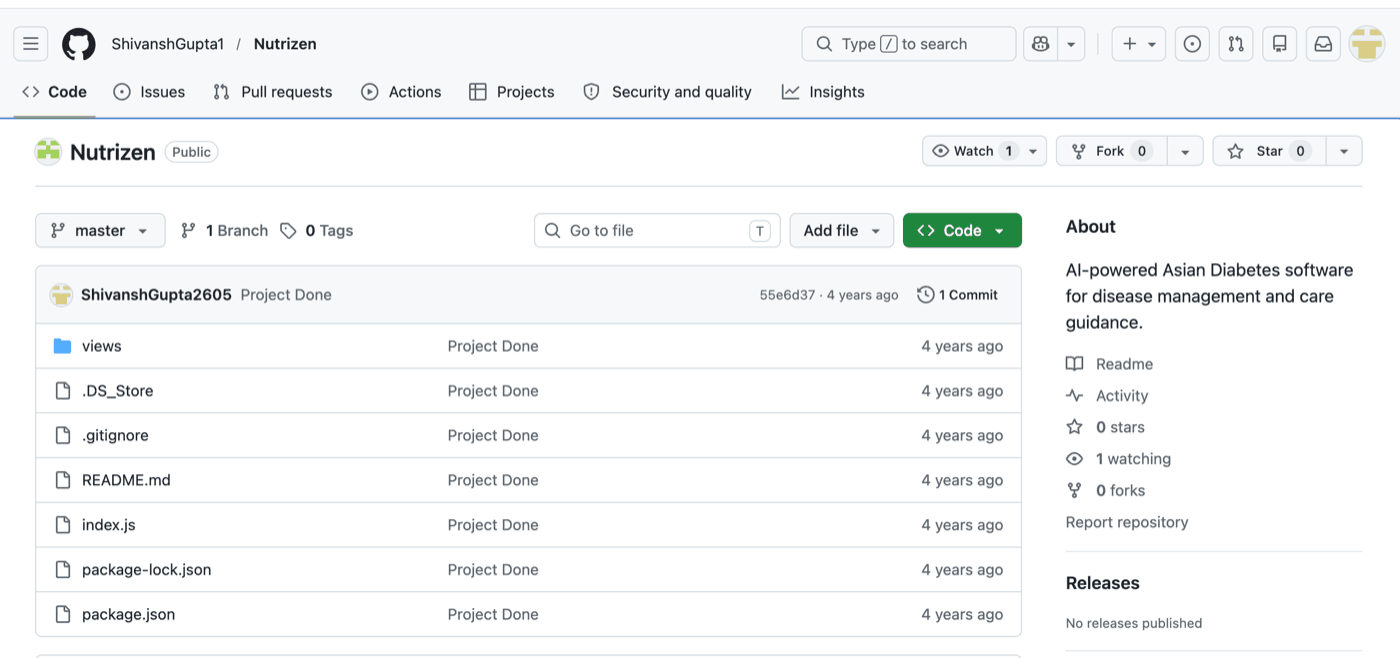Switch to the Issues tab

pyautogui.click(x=149, y=92)
